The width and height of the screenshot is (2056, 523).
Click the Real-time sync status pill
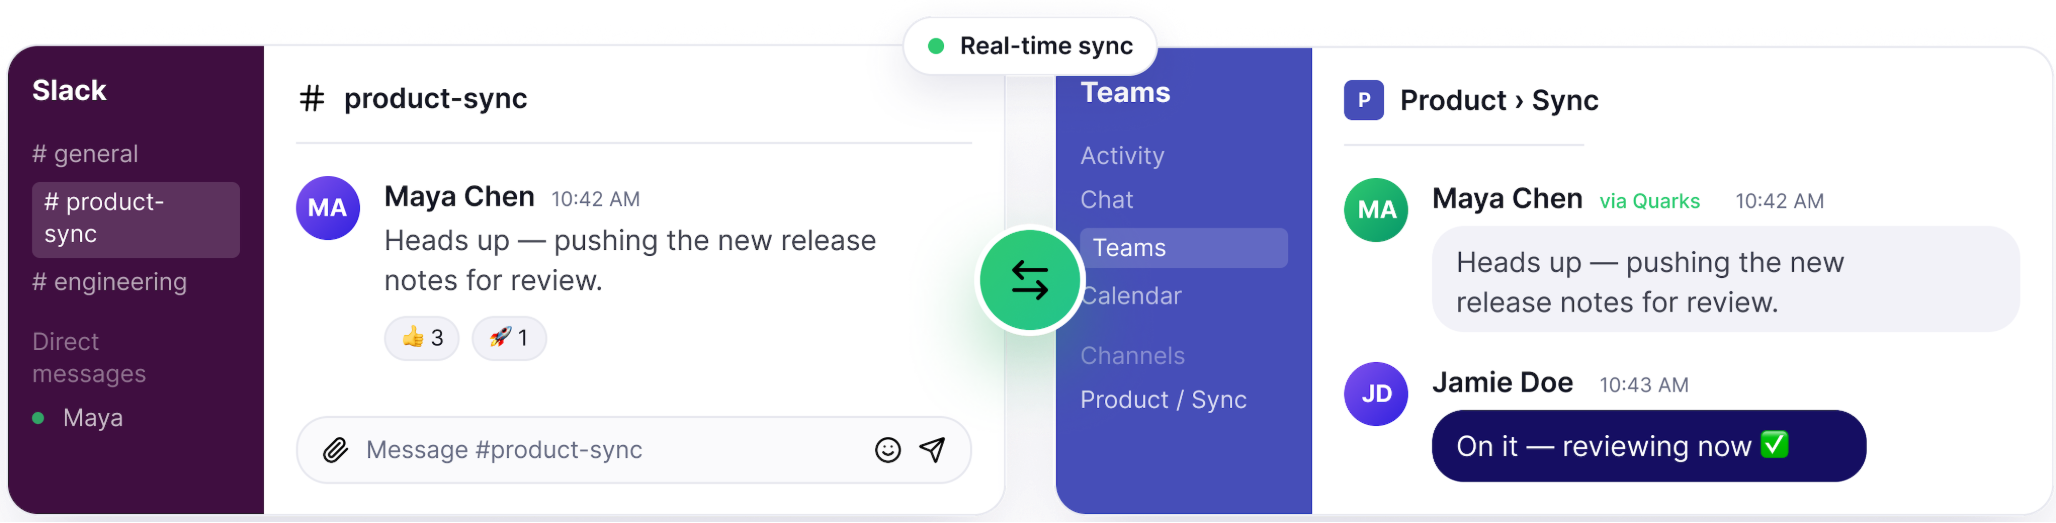(x=1030, y=46)
